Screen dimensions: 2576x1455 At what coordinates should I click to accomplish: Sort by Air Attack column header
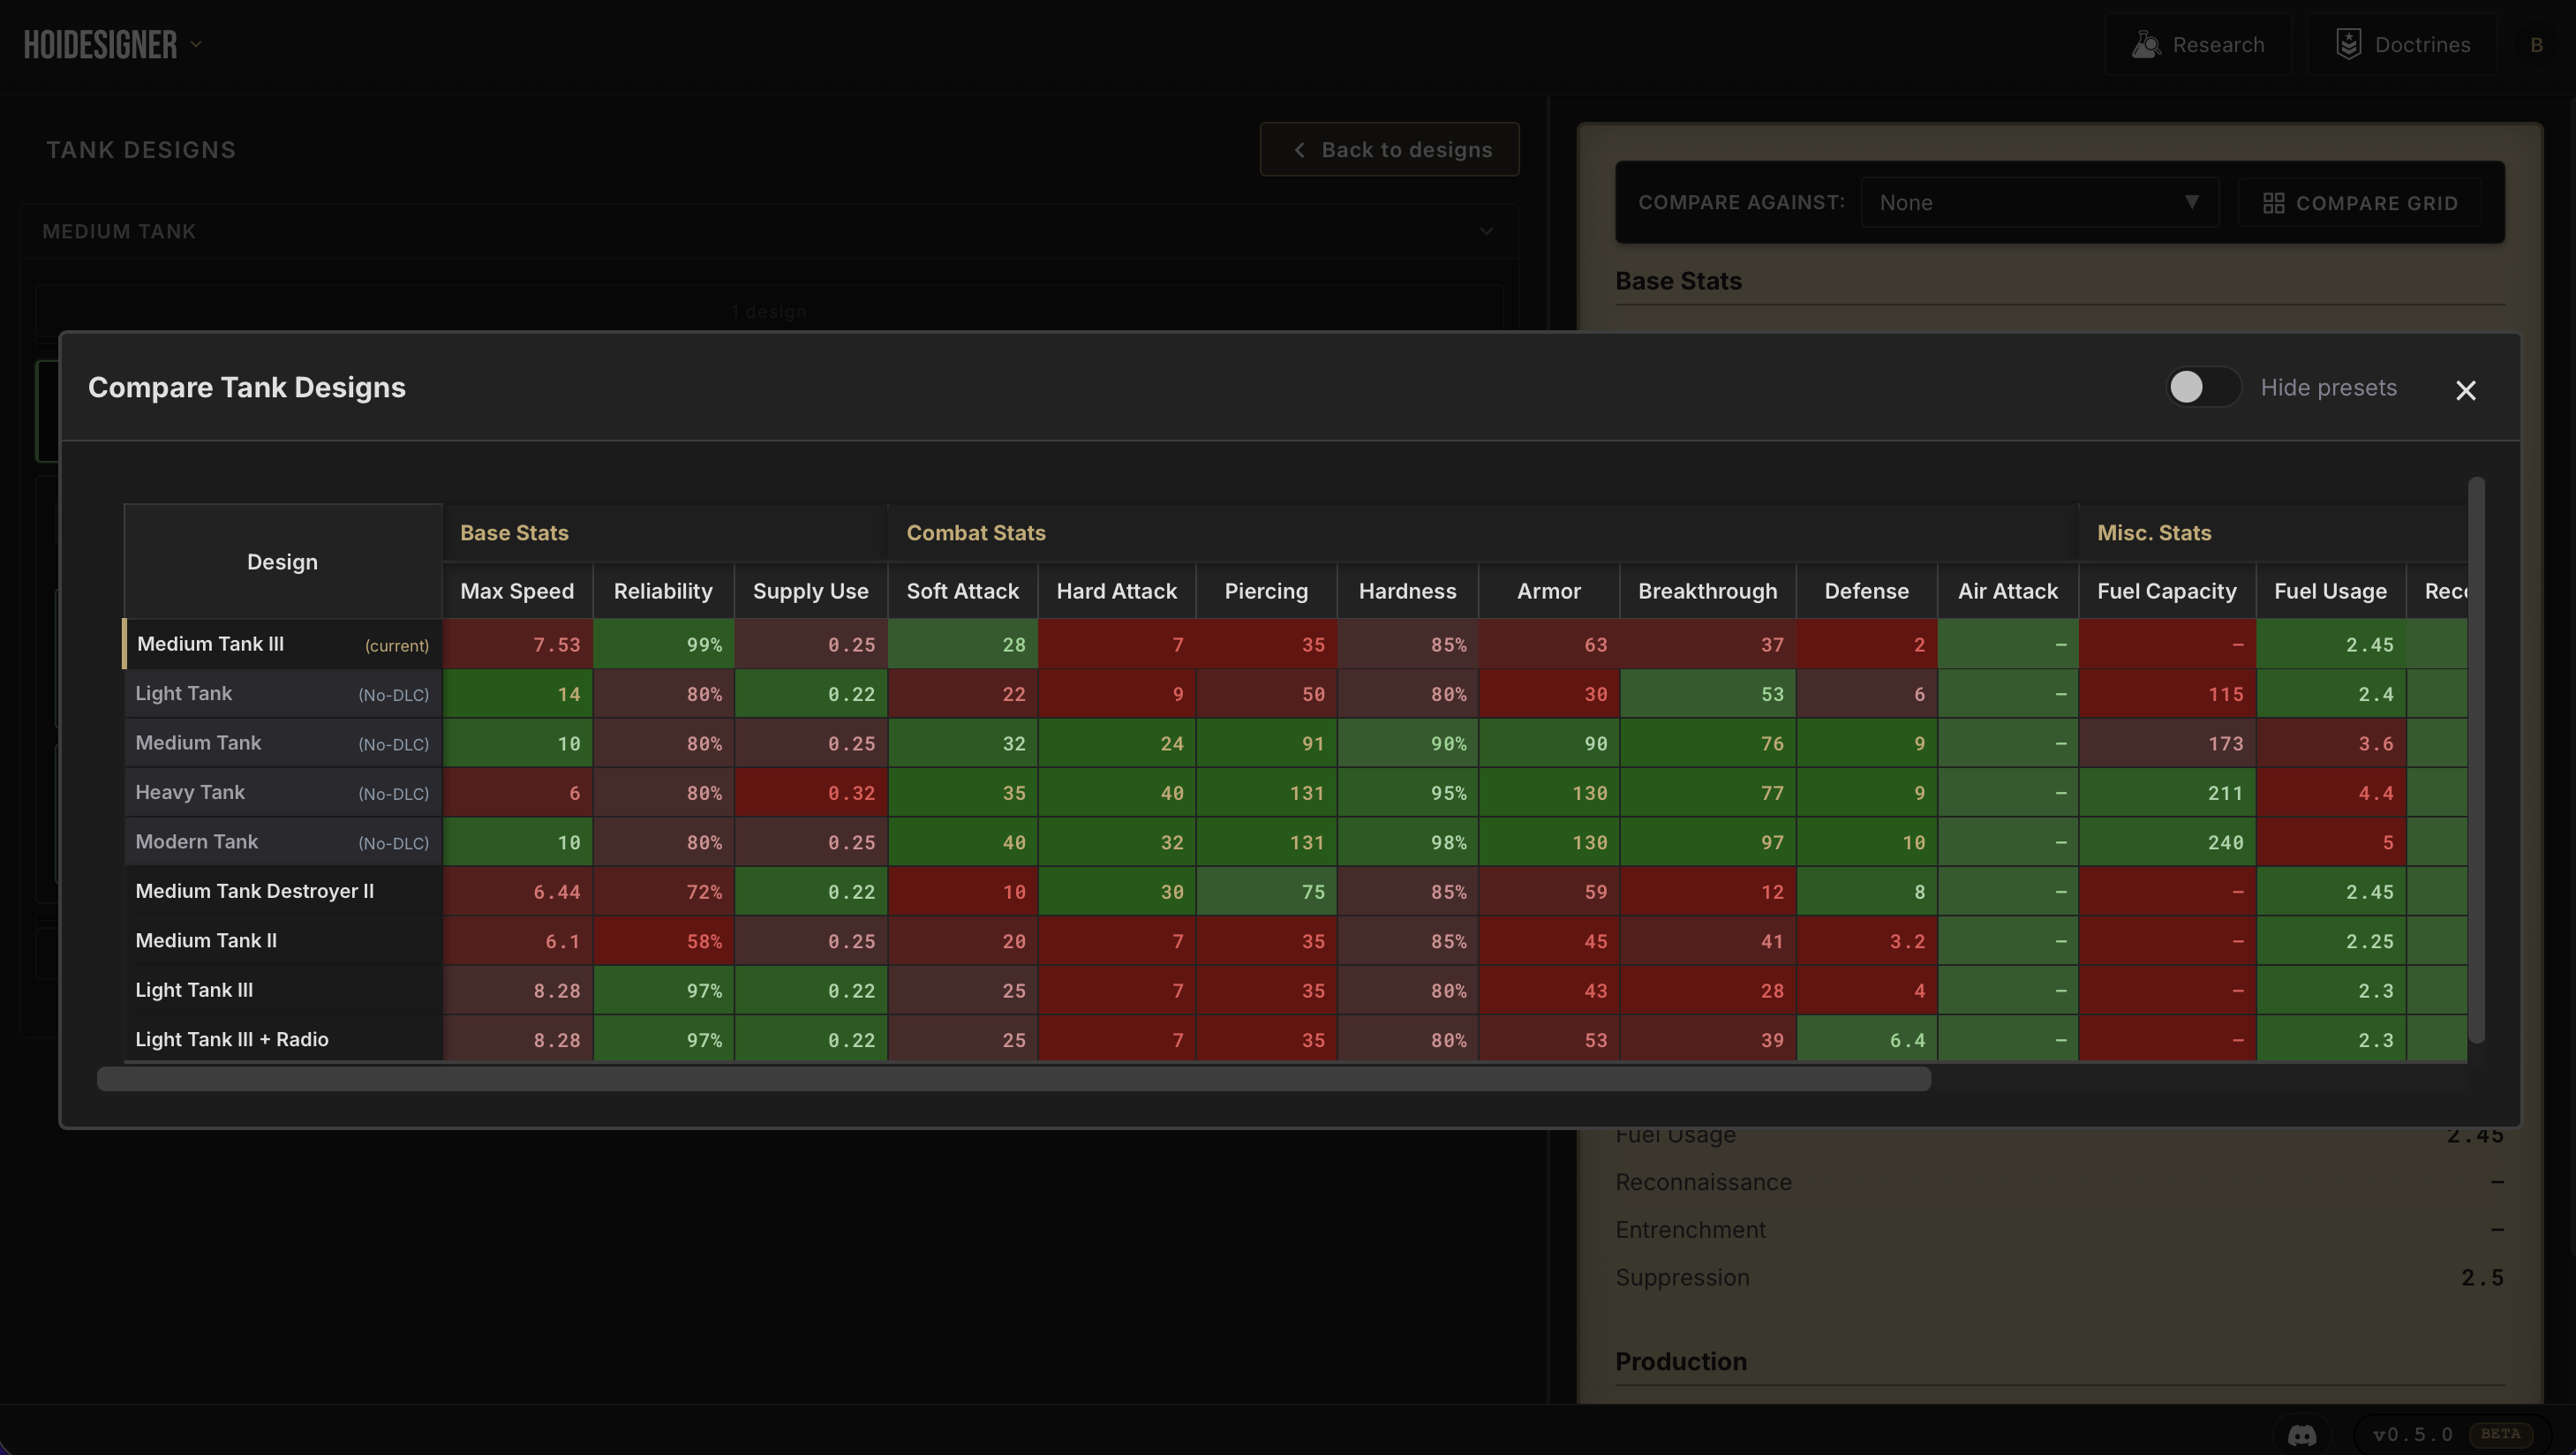(x=2007, y=591)
